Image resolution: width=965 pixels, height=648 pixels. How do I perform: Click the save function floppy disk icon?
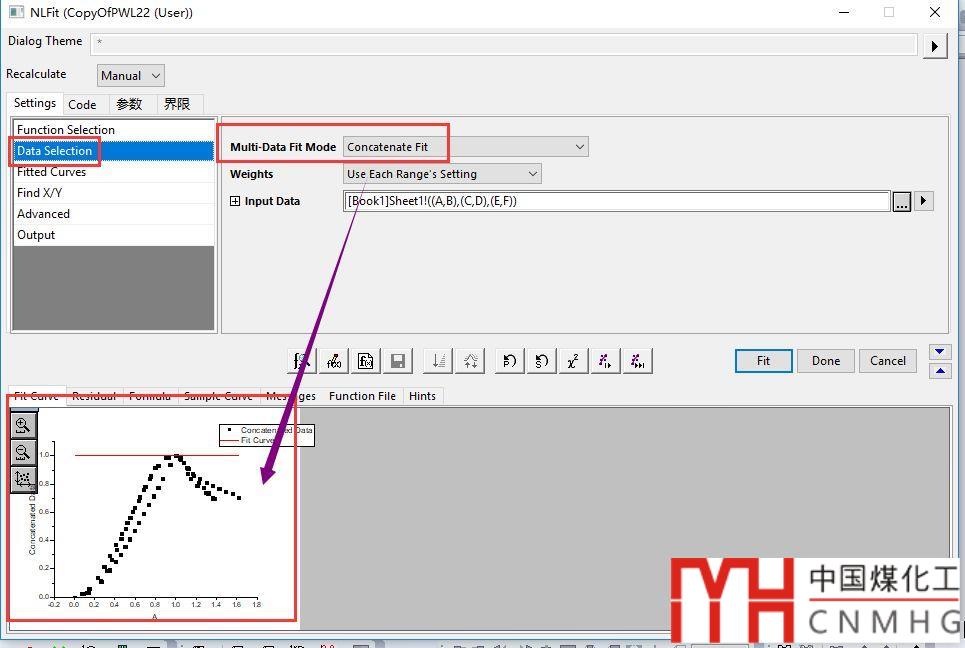click(x=398, y=361)
